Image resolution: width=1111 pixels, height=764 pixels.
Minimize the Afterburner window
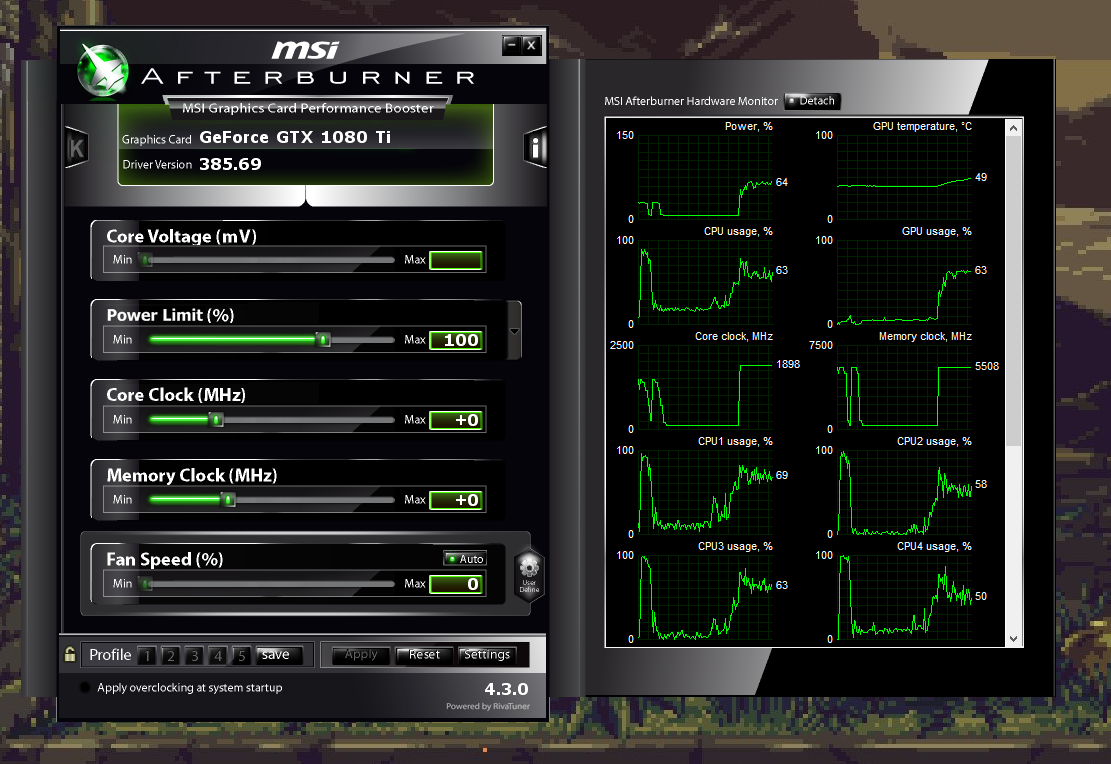click(x=512, y=45)
